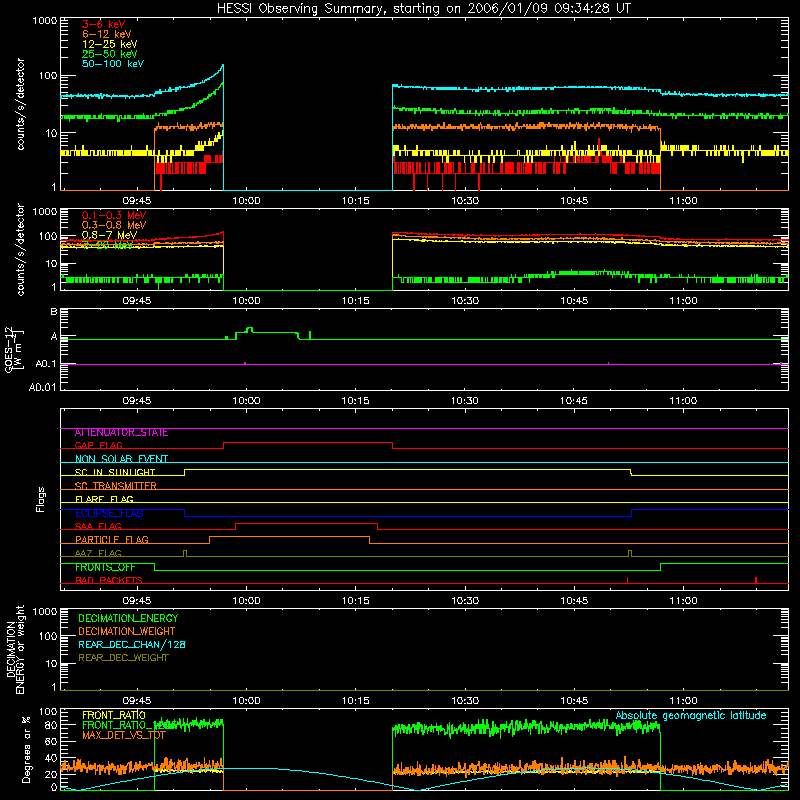This screenshot has width=800, height=800.
Task: Click the ATTENUATOR_STATE flag label
Action: pos(121,433)
